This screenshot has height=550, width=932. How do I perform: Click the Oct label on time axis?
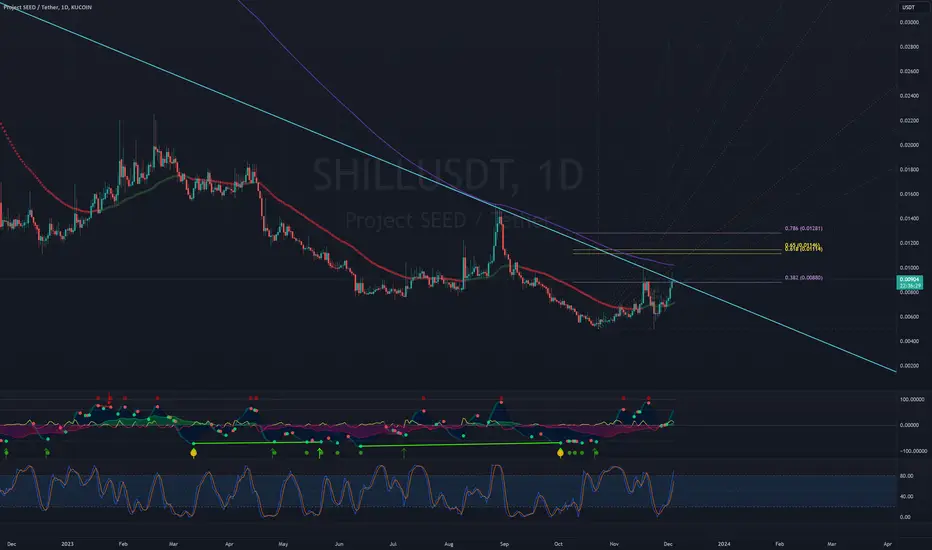click(558, 544)
